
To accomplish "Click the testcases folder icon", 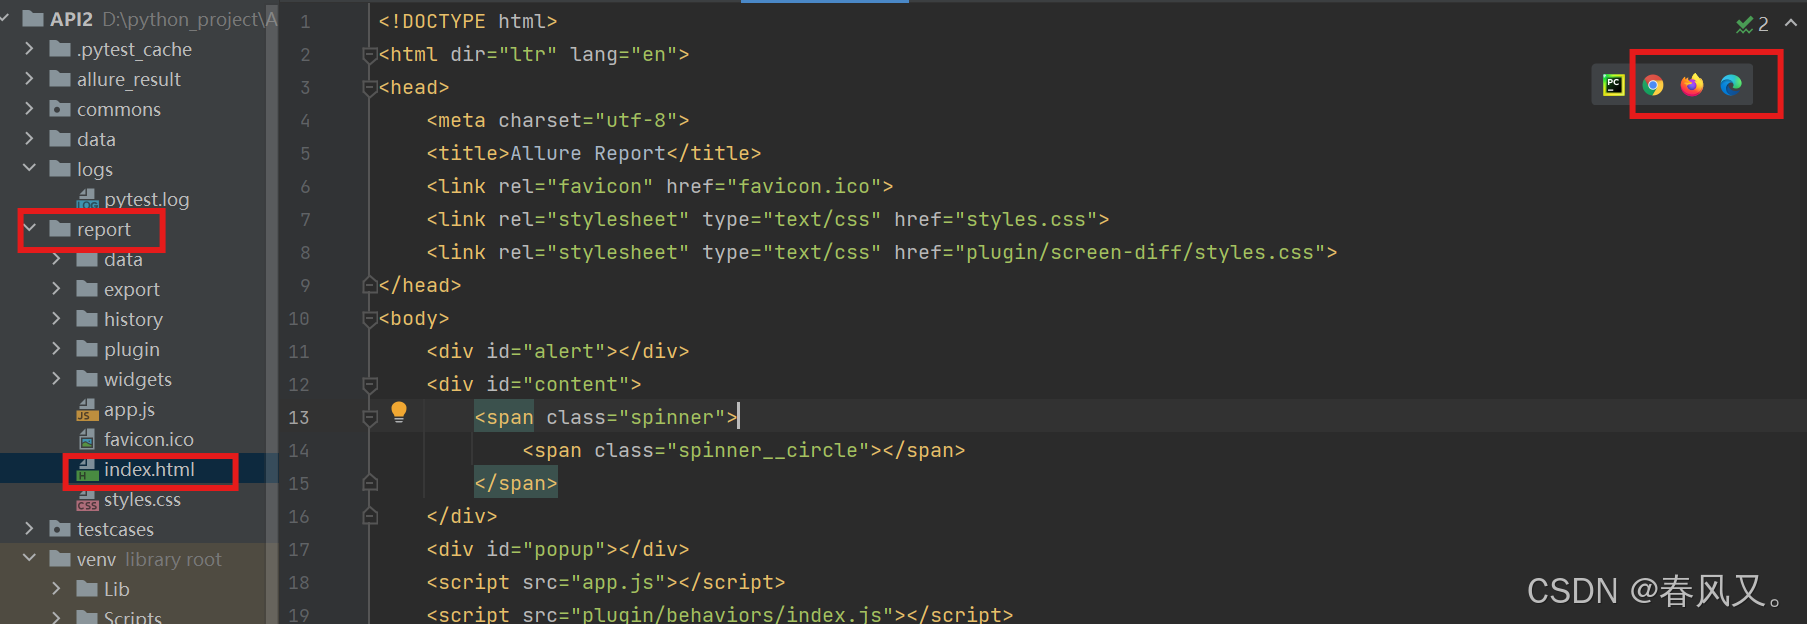I will 60,529.
